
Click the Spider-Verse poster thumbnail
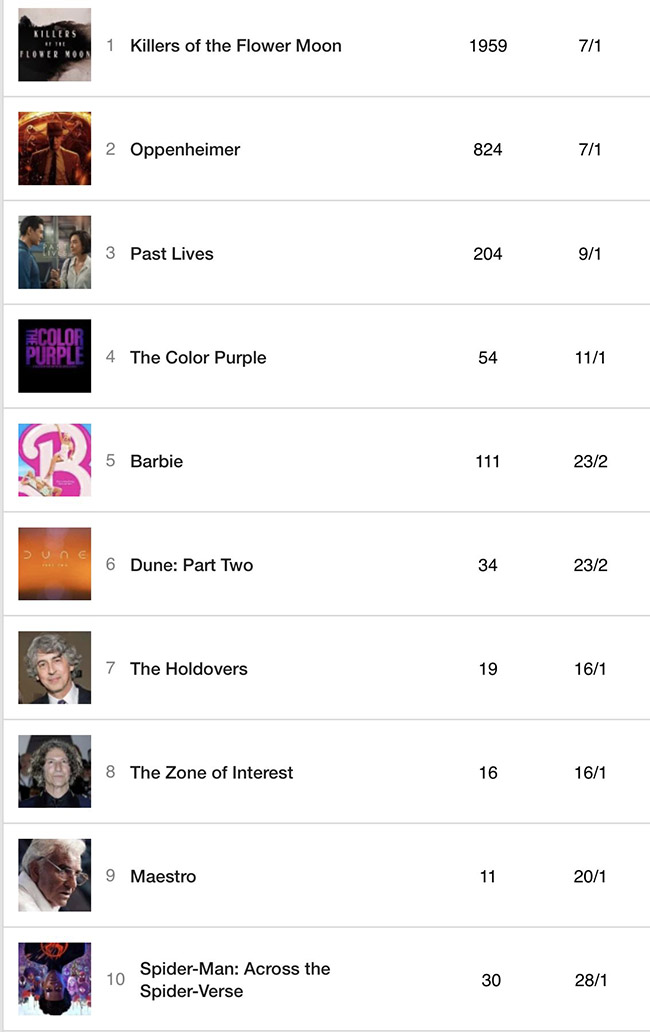54,979
